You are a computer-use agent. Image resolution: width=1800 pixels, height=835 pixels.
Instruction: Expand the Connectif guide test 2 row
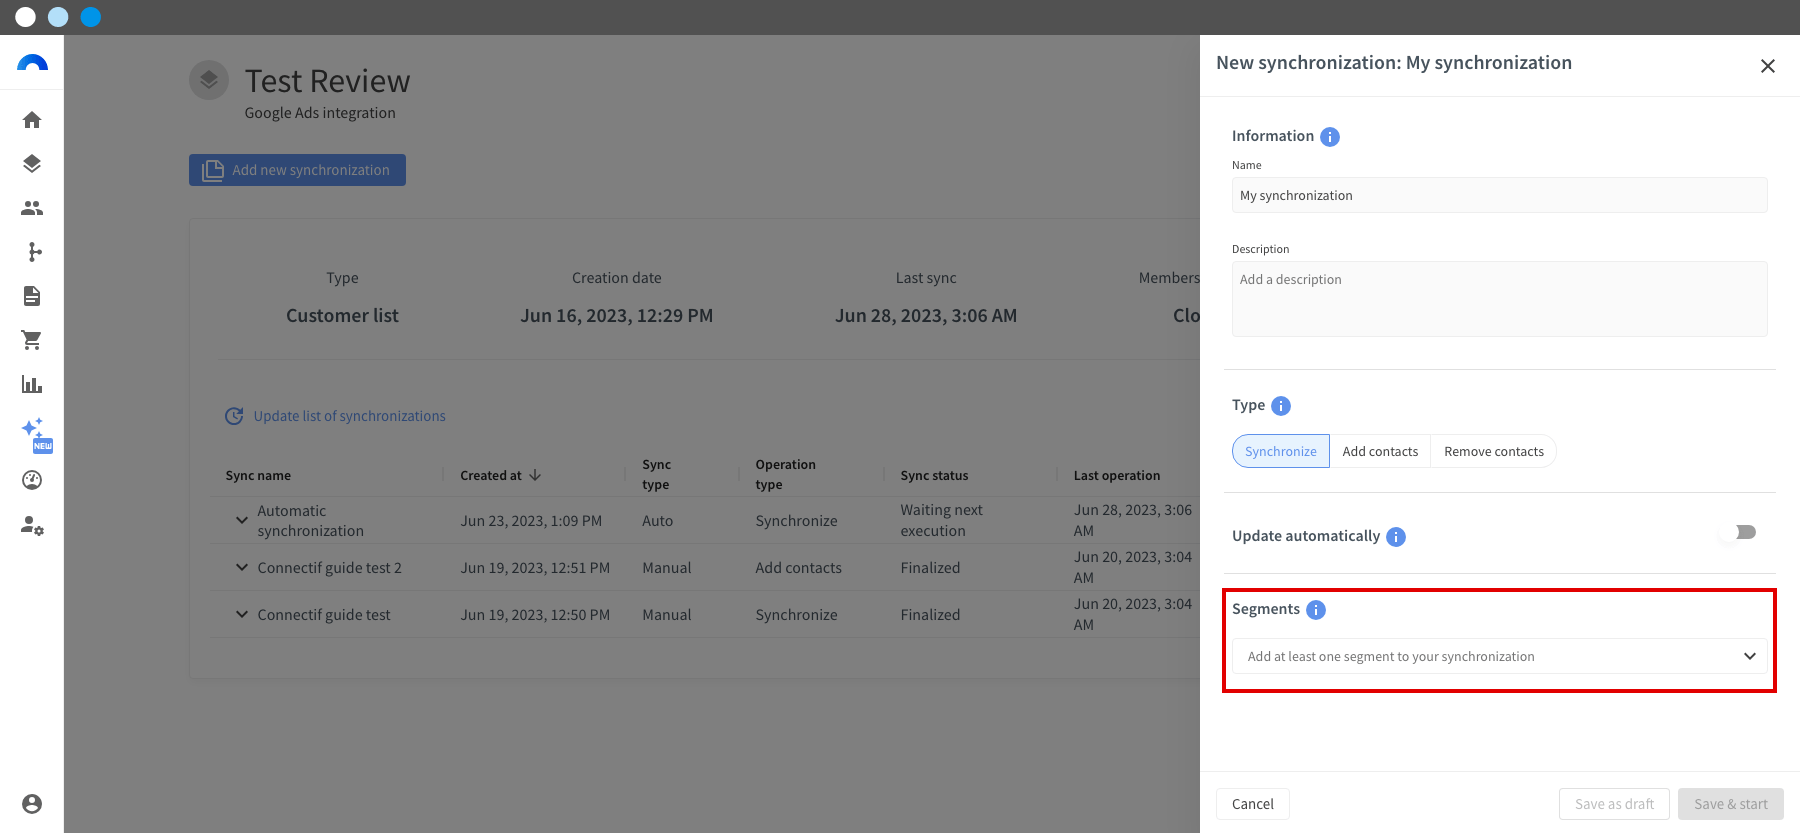tap(241, 567)
